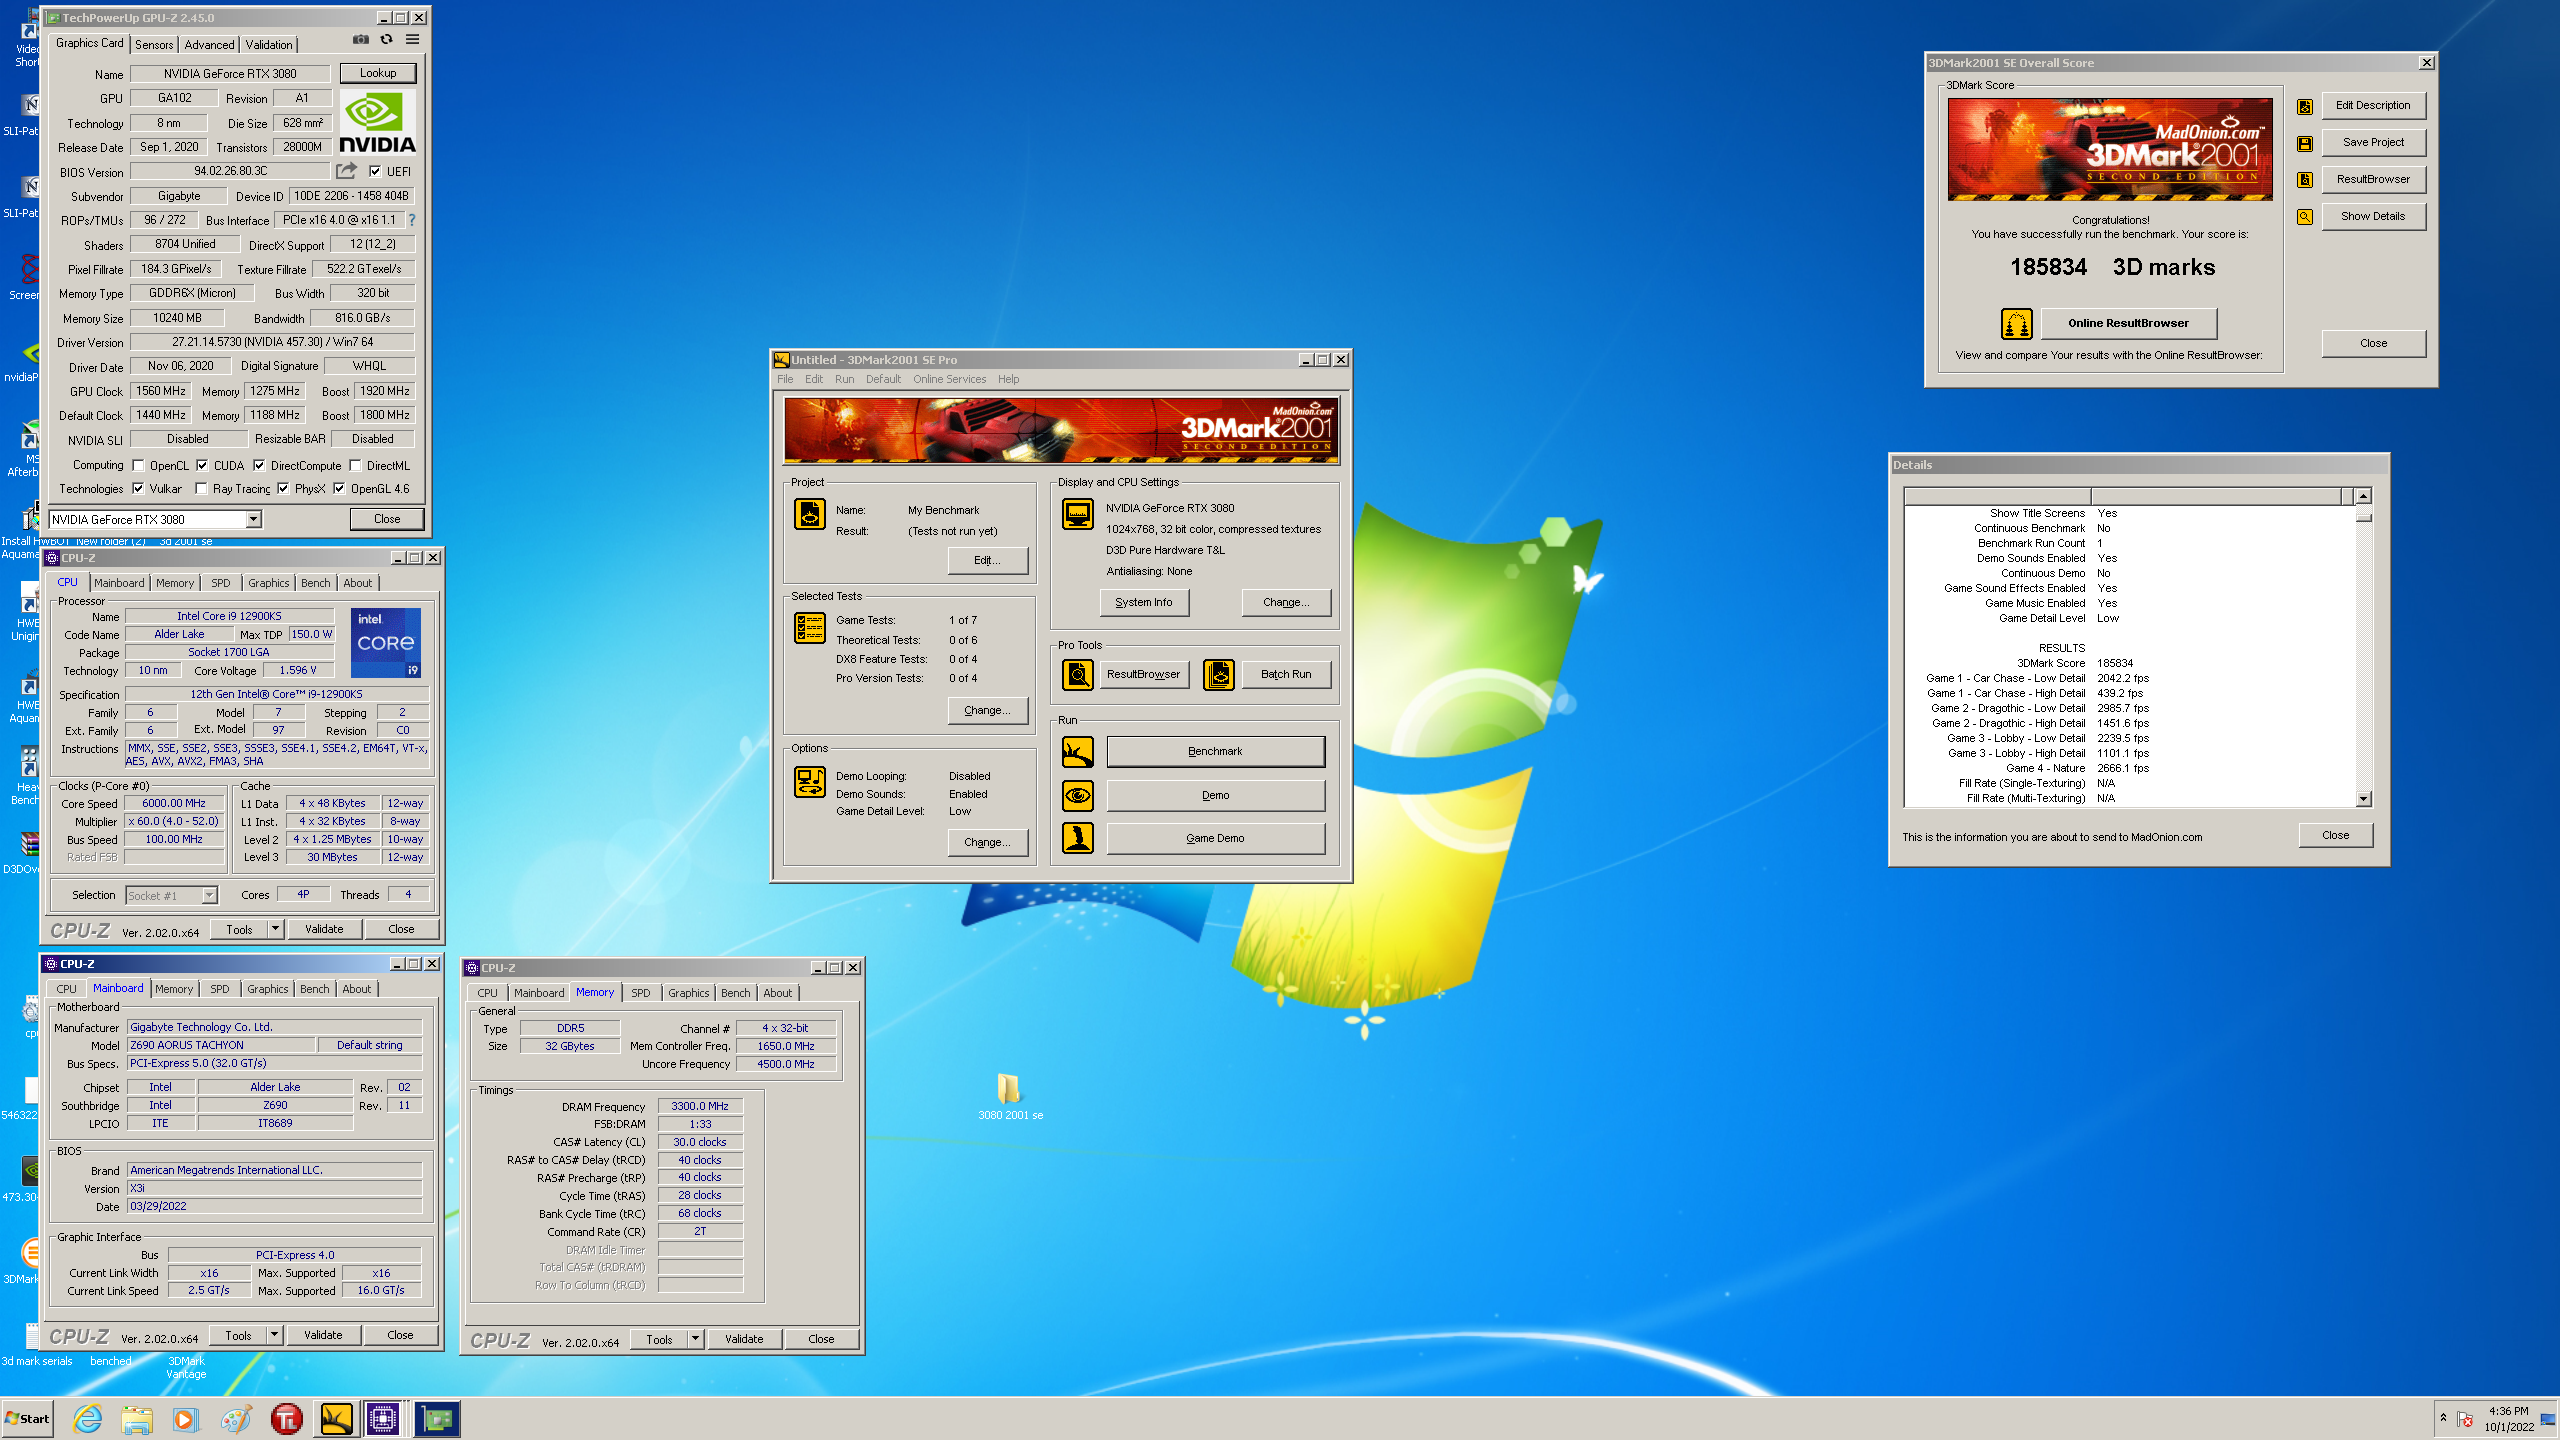Click the Save Project disk icon
Screen dimensions: 2560x1440
click(2304, 143)
